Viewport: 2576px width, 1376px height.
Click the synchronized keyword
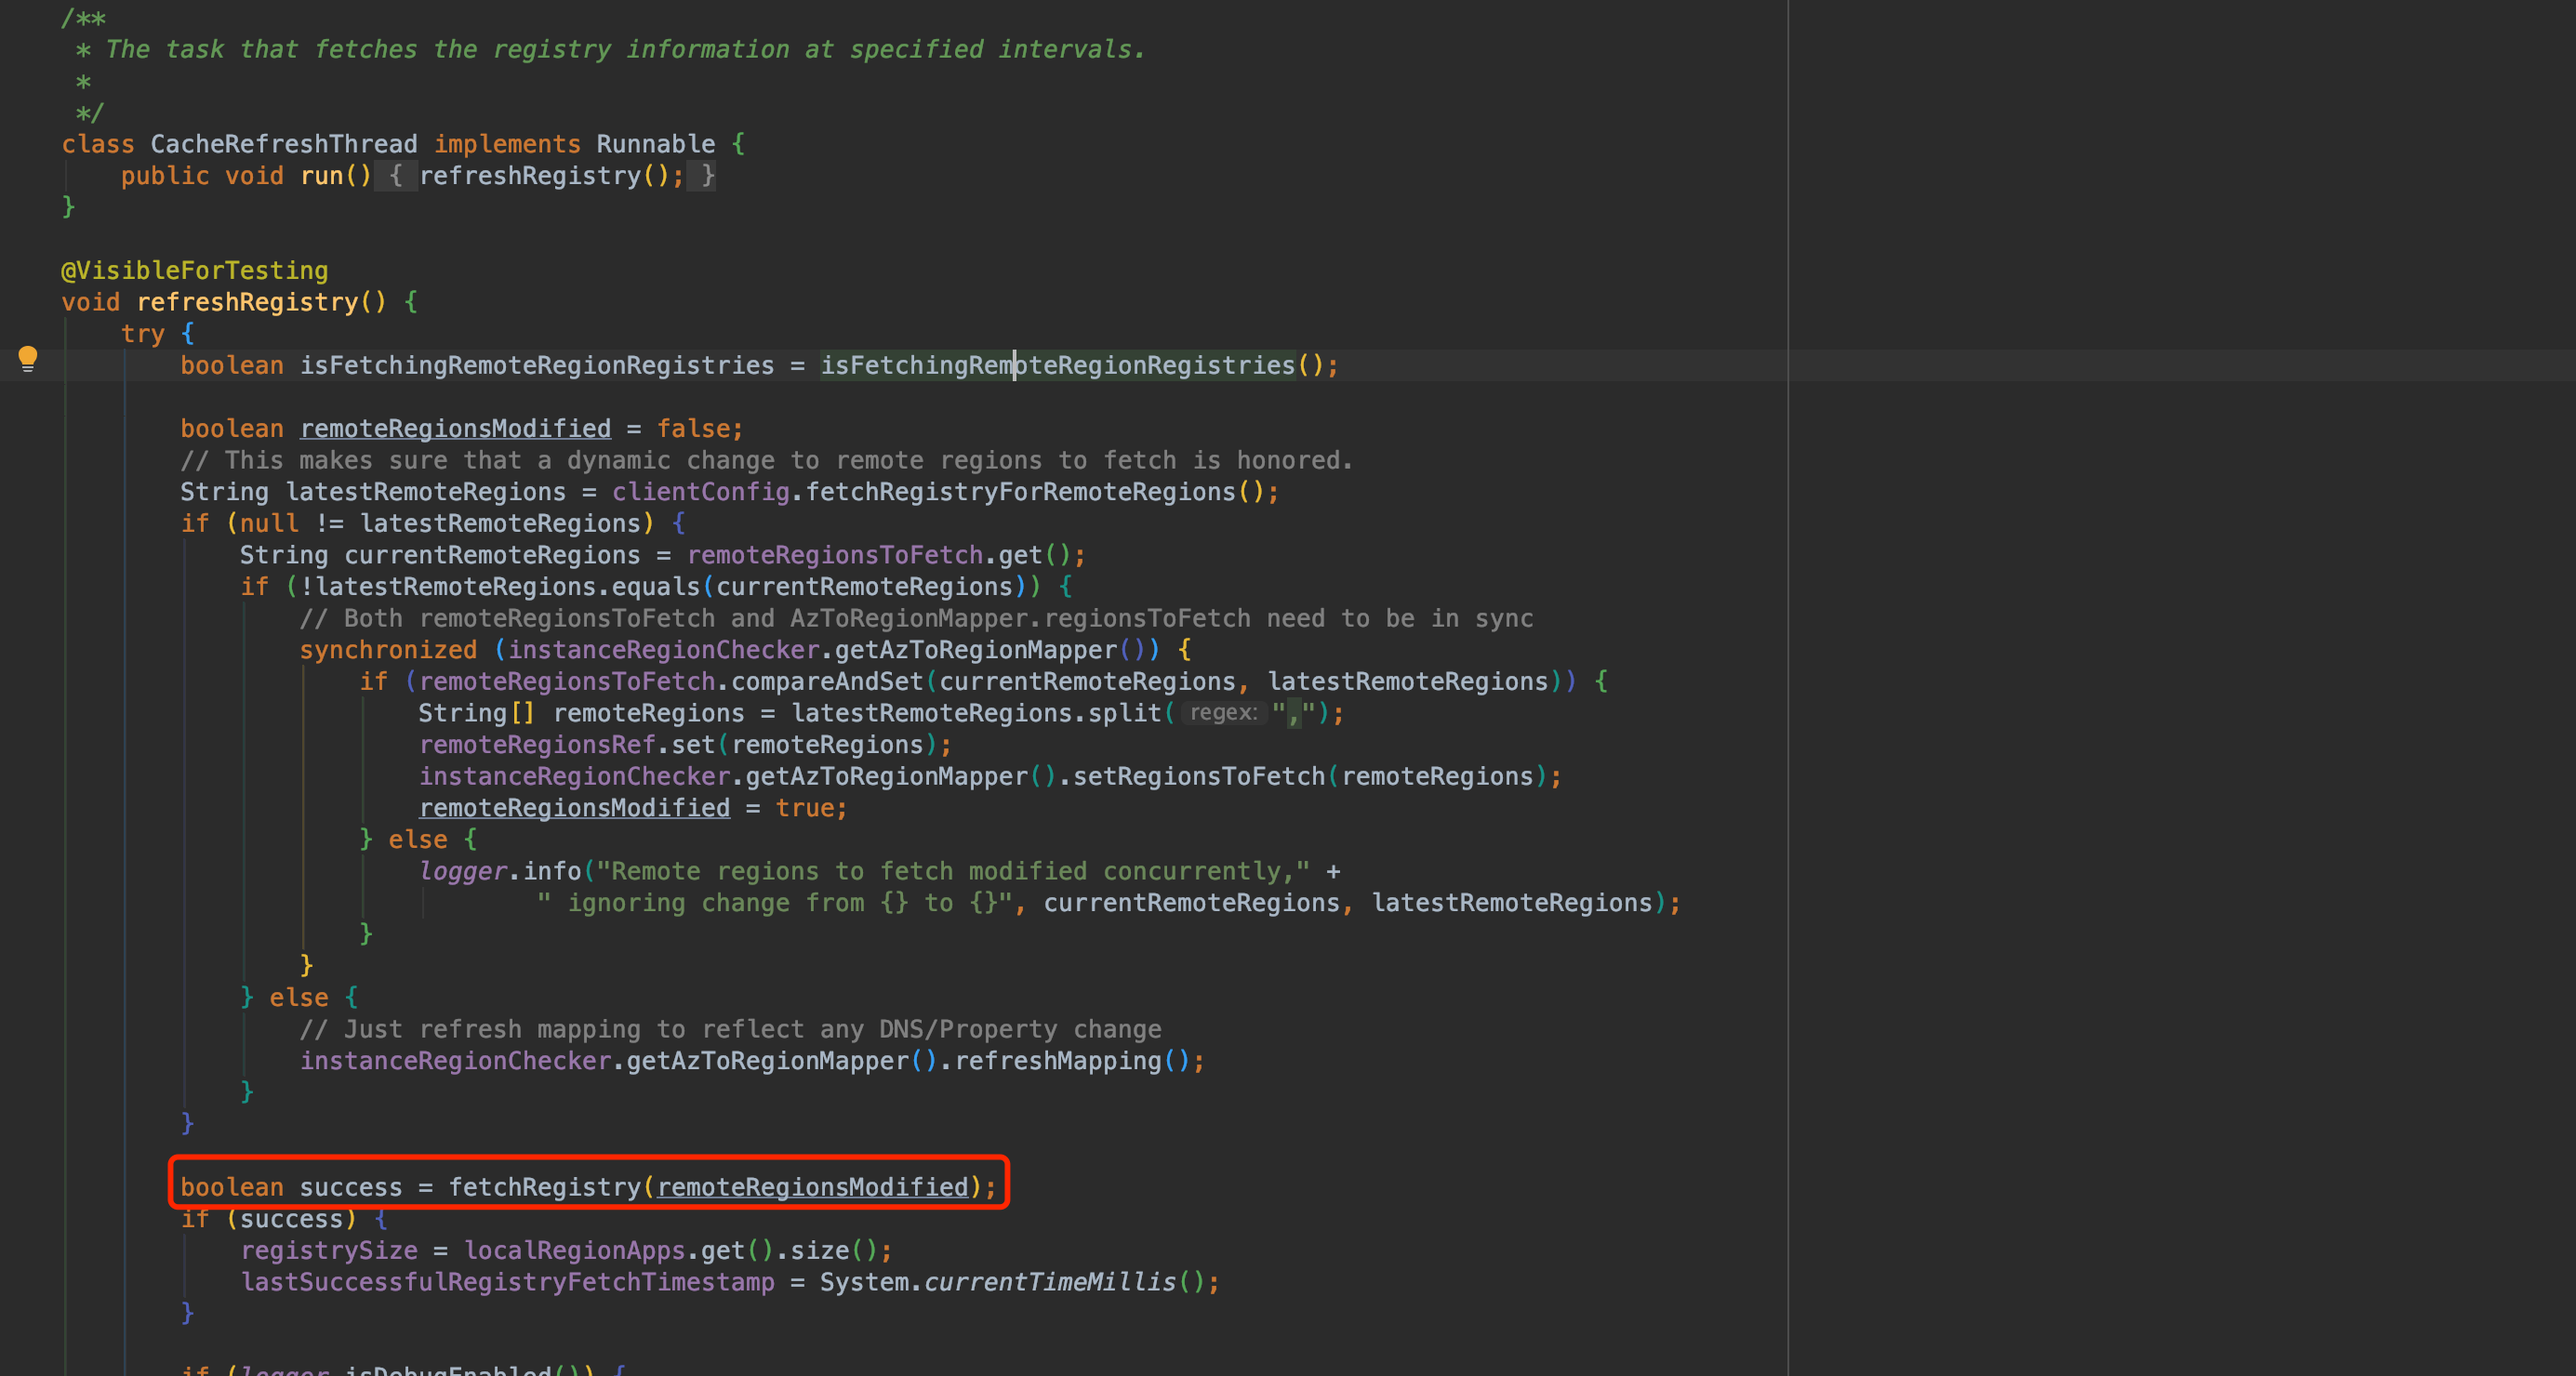[388, 650]
